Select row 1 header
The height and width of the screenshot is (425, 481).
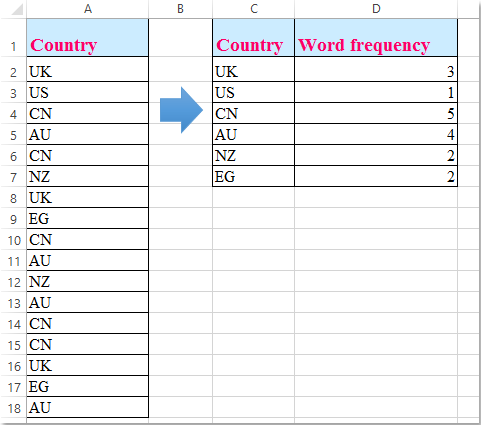pyautogui.click(x=13, y=38)
